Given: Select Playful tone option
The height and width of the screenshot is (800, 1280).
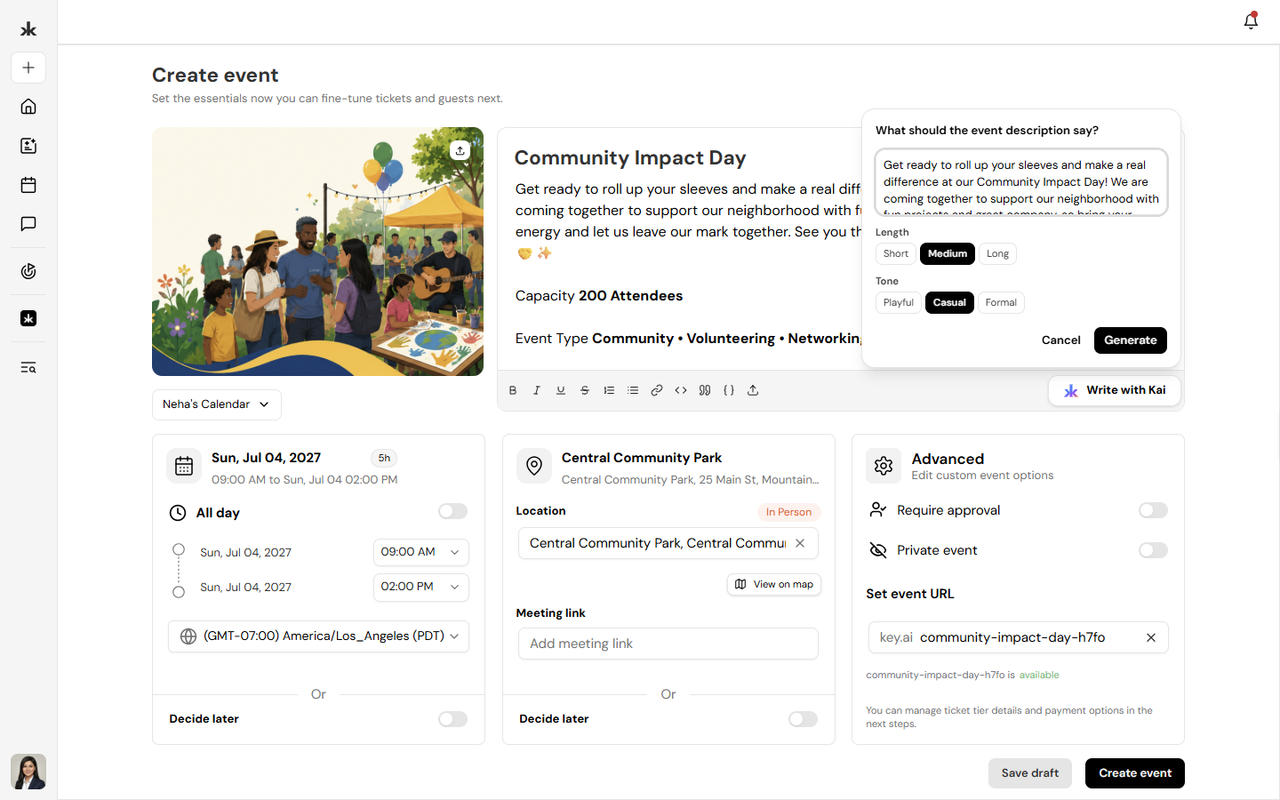Looking at the screenshot, I should pos(899,303).
